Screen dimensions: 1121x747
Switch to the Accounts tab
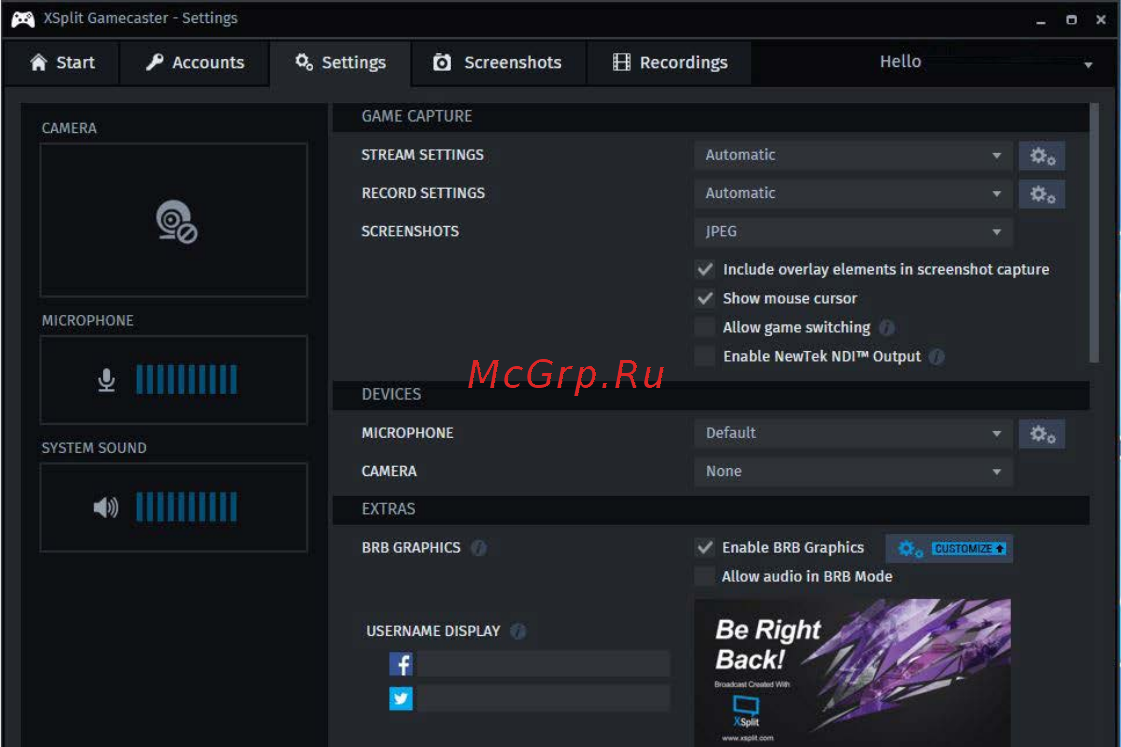[x=195, y=63]
